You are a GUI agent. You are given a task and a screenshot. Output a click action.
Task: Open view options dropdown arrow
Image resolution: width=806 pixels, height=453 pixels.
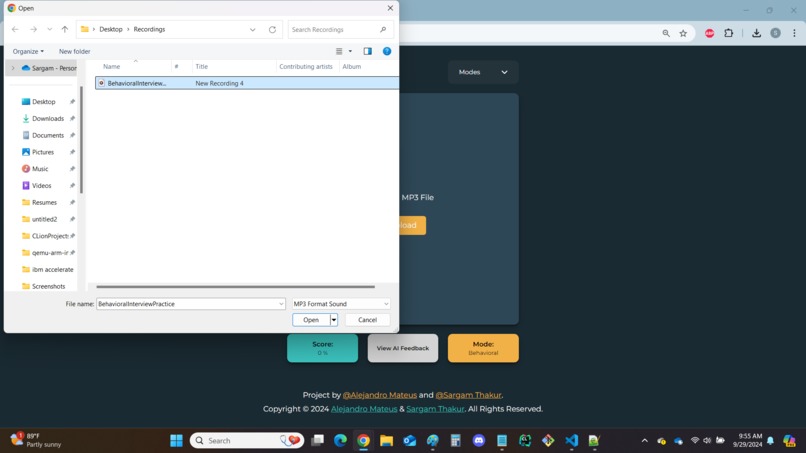(x=351, y=51)
